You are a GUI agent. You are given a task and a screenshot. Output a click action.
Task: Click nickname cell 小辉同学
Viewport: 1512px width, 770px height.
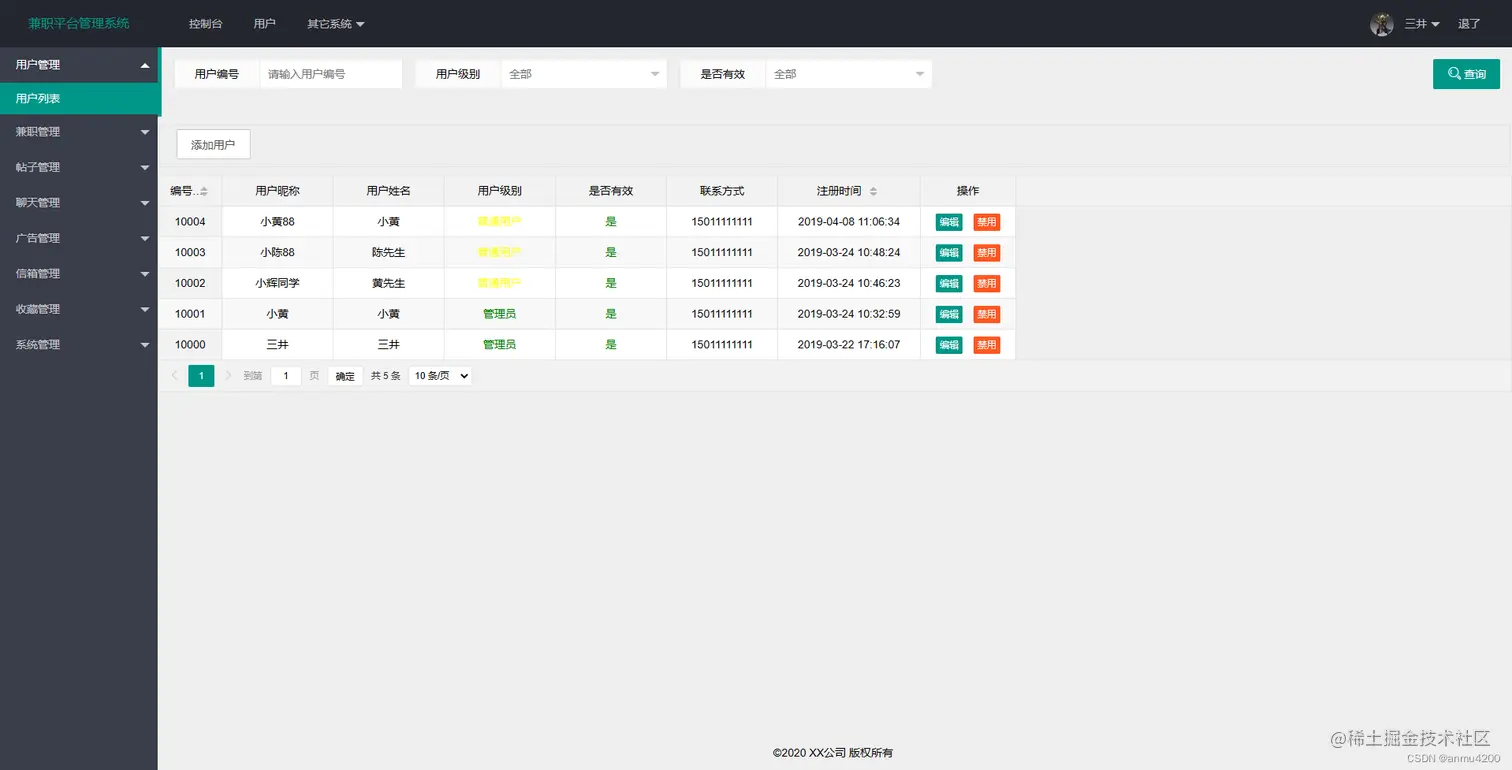coord(277,283)
